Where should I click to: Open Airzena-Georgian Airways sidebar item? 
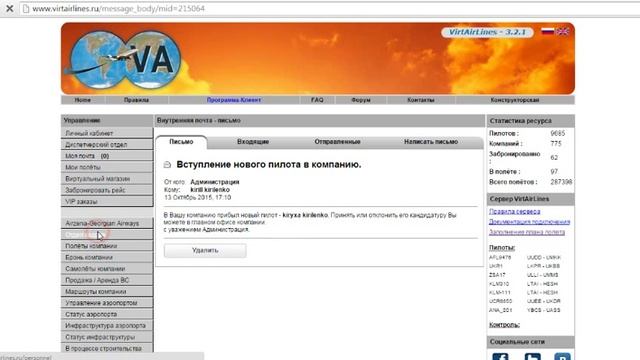pos(107,223)
